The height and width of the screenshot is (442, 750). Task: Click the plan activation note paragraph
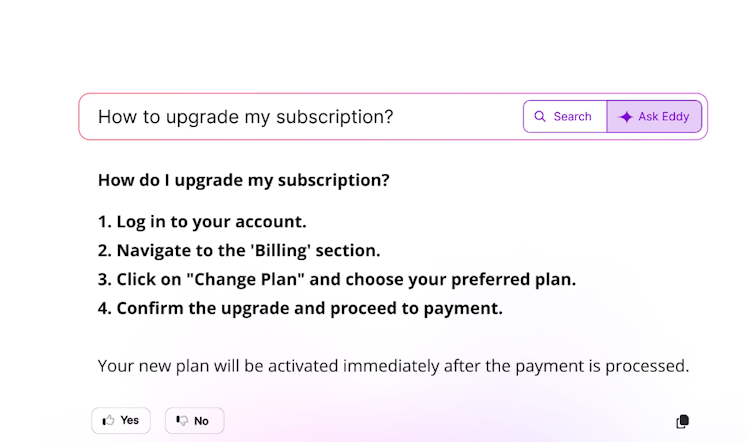[393, 366]
